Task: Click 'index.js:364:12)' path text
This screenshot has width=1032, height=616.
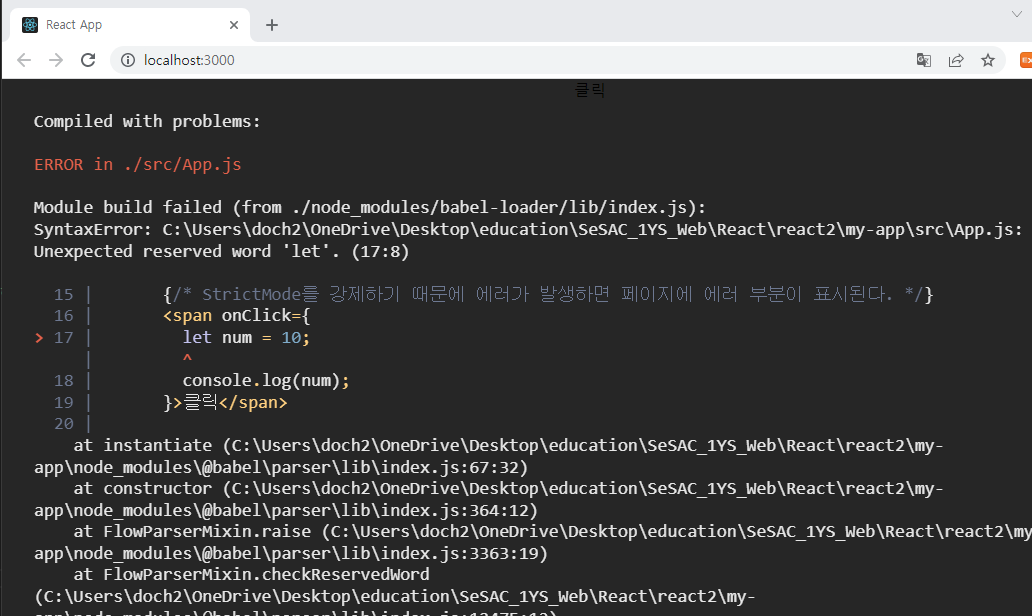Action: pyautogui.click(x=459, y=510)
